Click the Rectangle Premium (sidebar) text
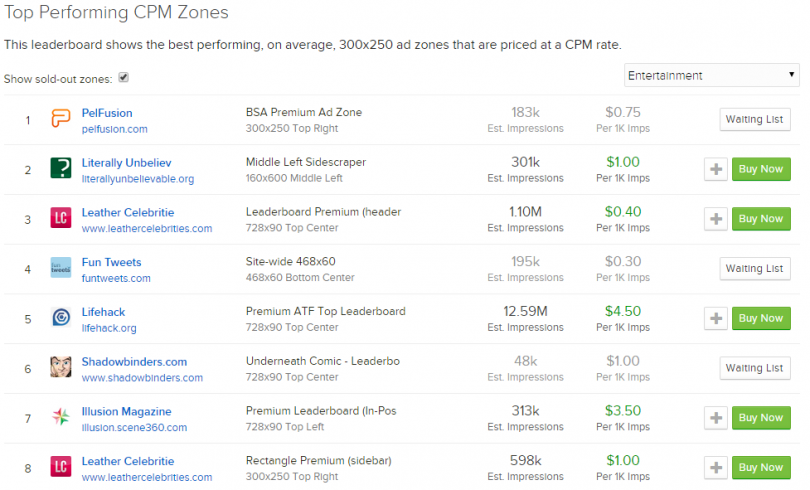This screenshot has width=810, height=490. pos(319,460)
